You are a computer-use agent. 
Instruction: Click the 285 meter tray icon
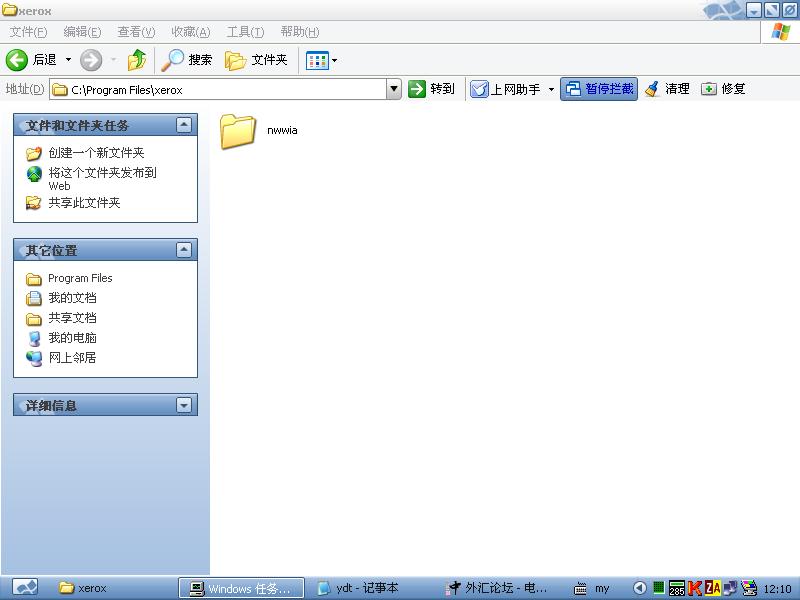pos(677,588)
